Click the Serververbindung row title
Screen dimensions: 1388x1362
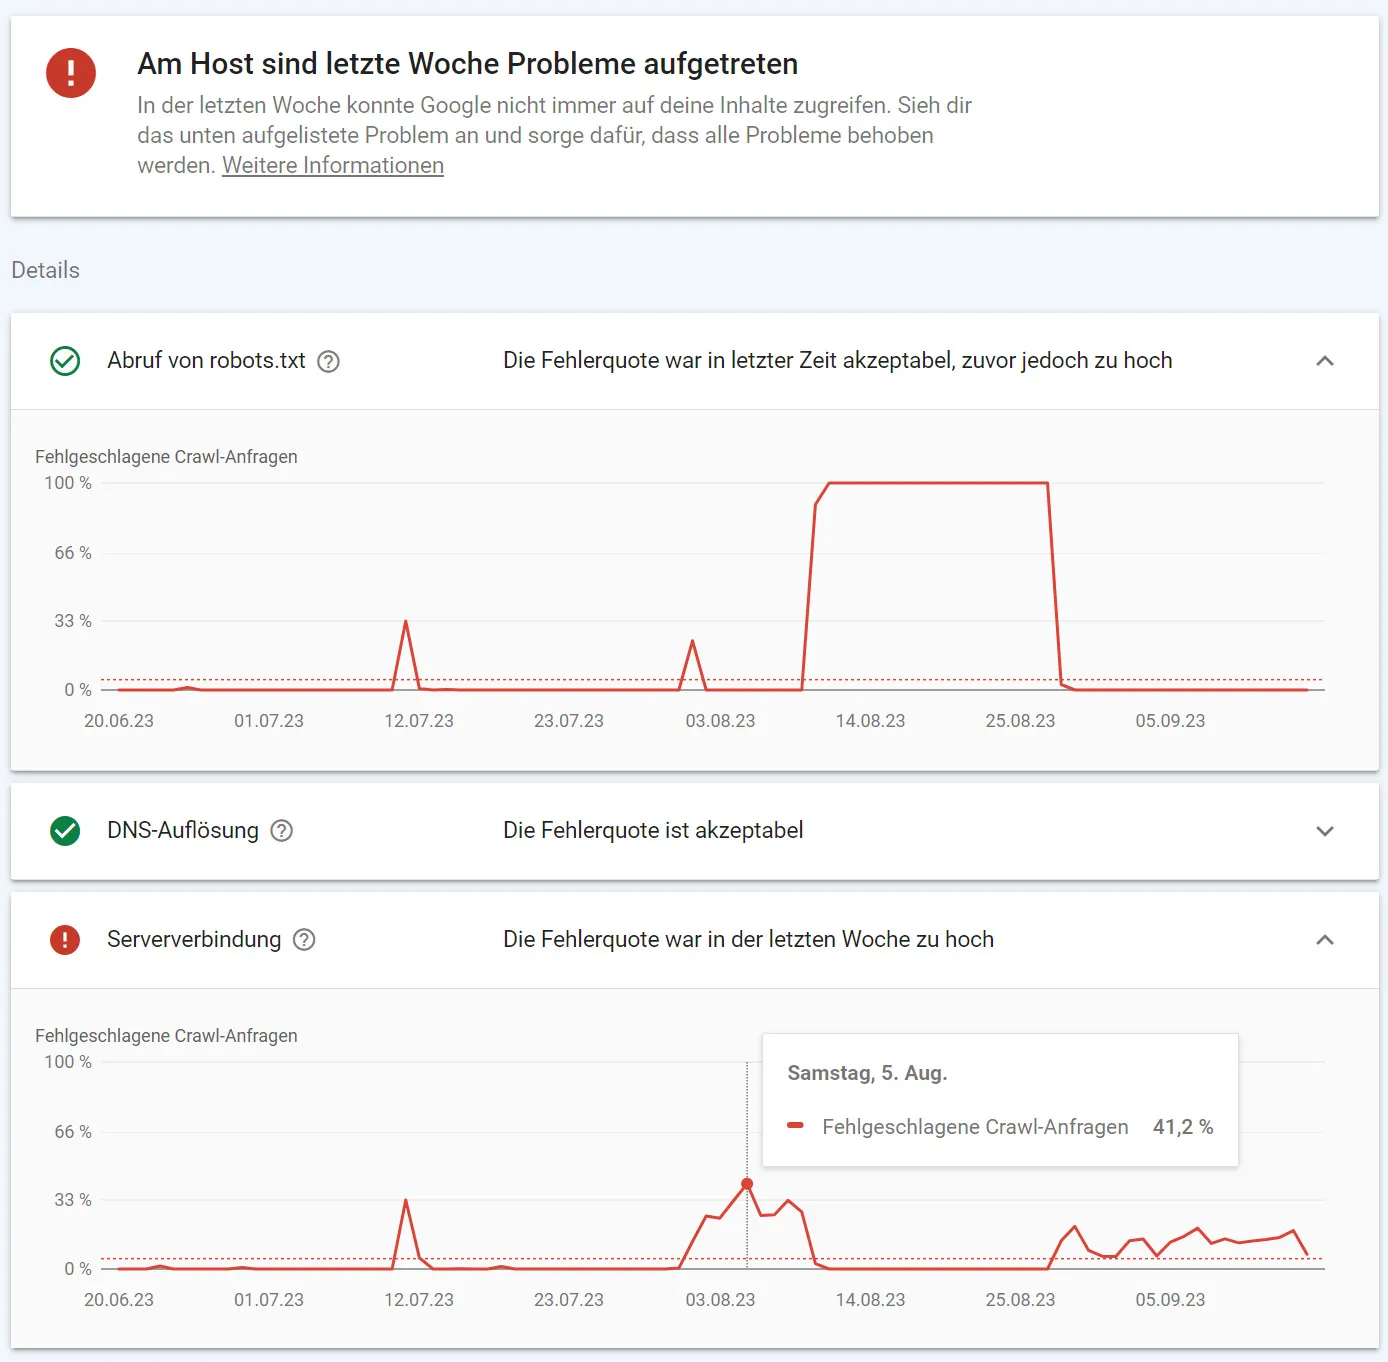pos(194,940)
